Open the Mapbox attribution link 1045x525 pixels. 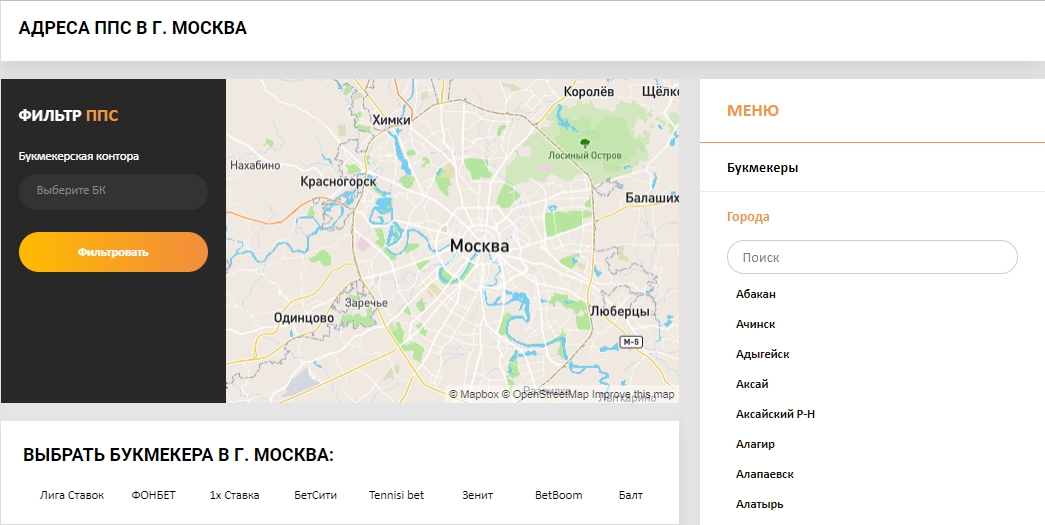click(x=478, y=395)
